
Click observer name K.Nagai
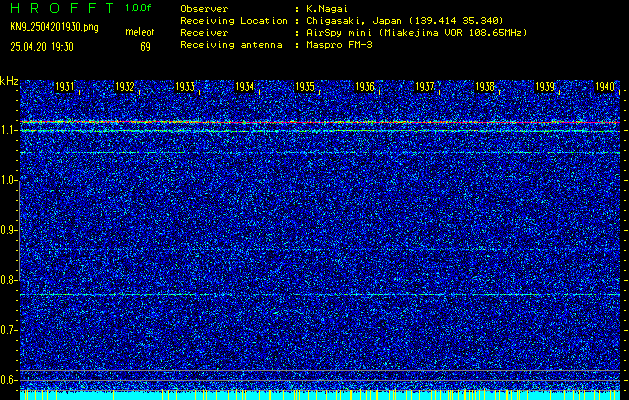pyautogui.click(x=327, y=9)
